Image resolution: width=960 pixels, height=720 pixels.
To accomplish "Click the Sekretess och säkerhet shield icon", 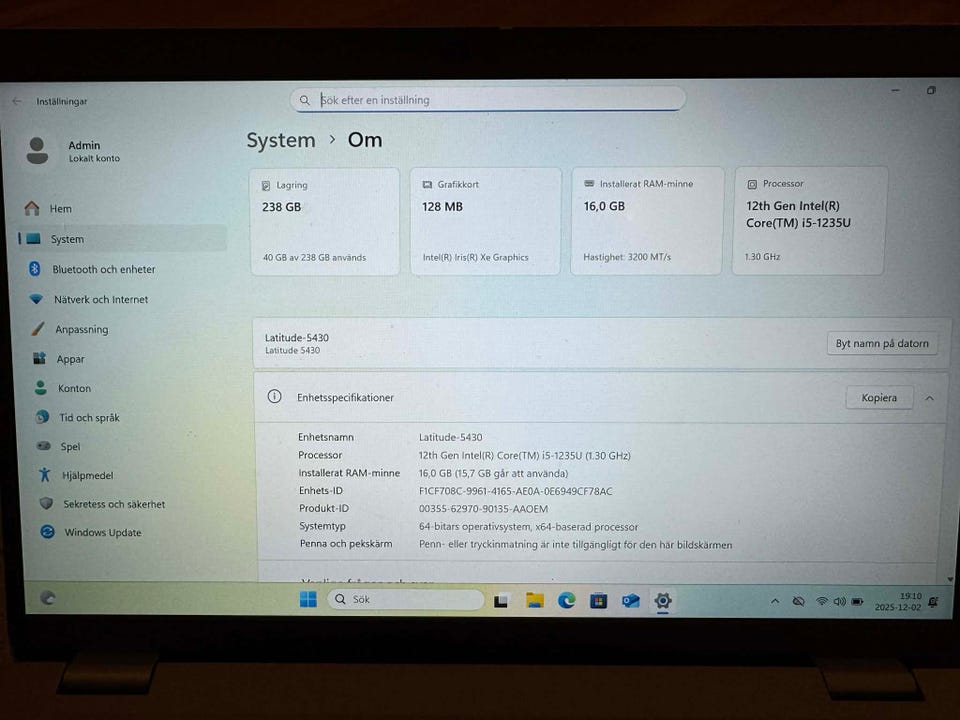I will (46, 503).
